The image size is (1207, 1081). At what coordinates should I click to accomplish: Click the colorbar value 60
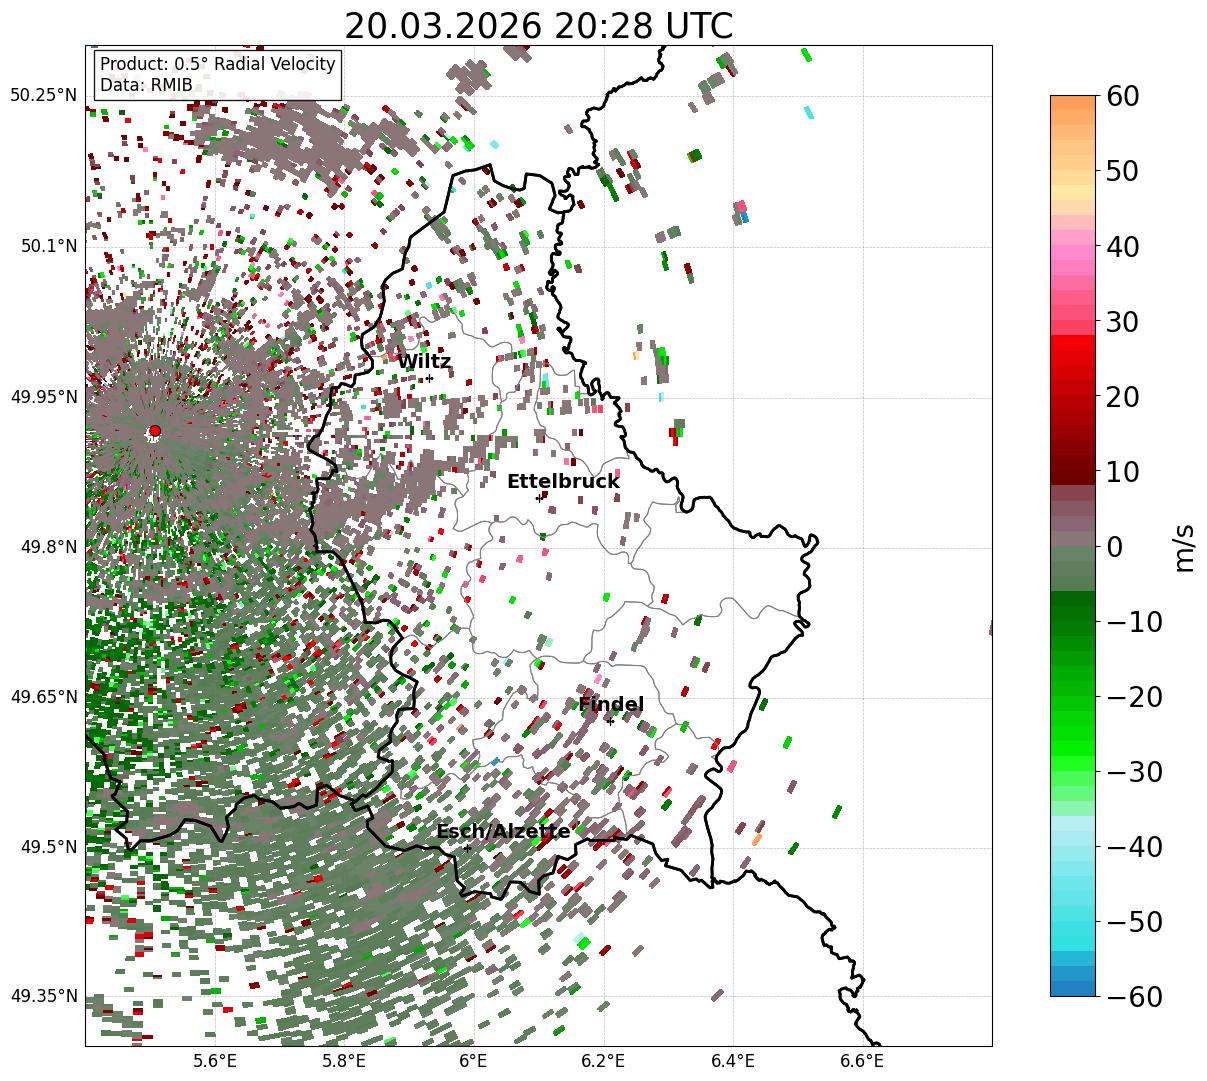[x=1123, y=96]
